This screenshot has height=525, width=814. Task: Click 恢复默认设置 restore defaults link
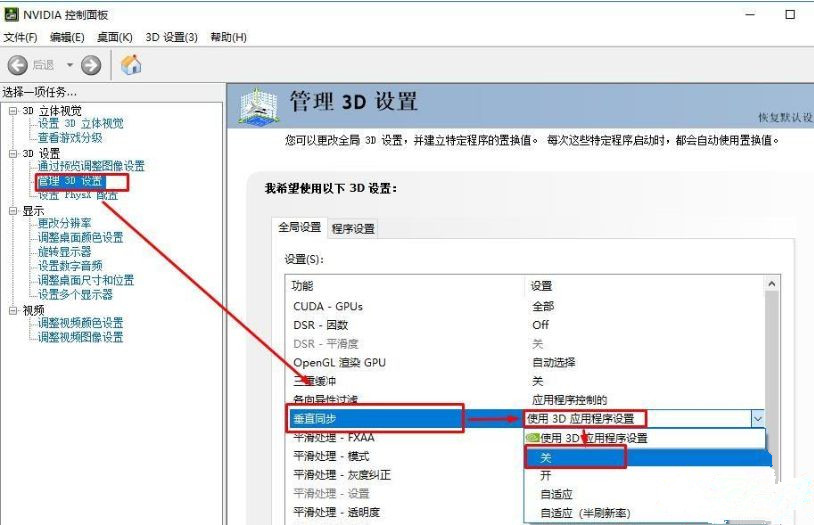tap(786, 117)
